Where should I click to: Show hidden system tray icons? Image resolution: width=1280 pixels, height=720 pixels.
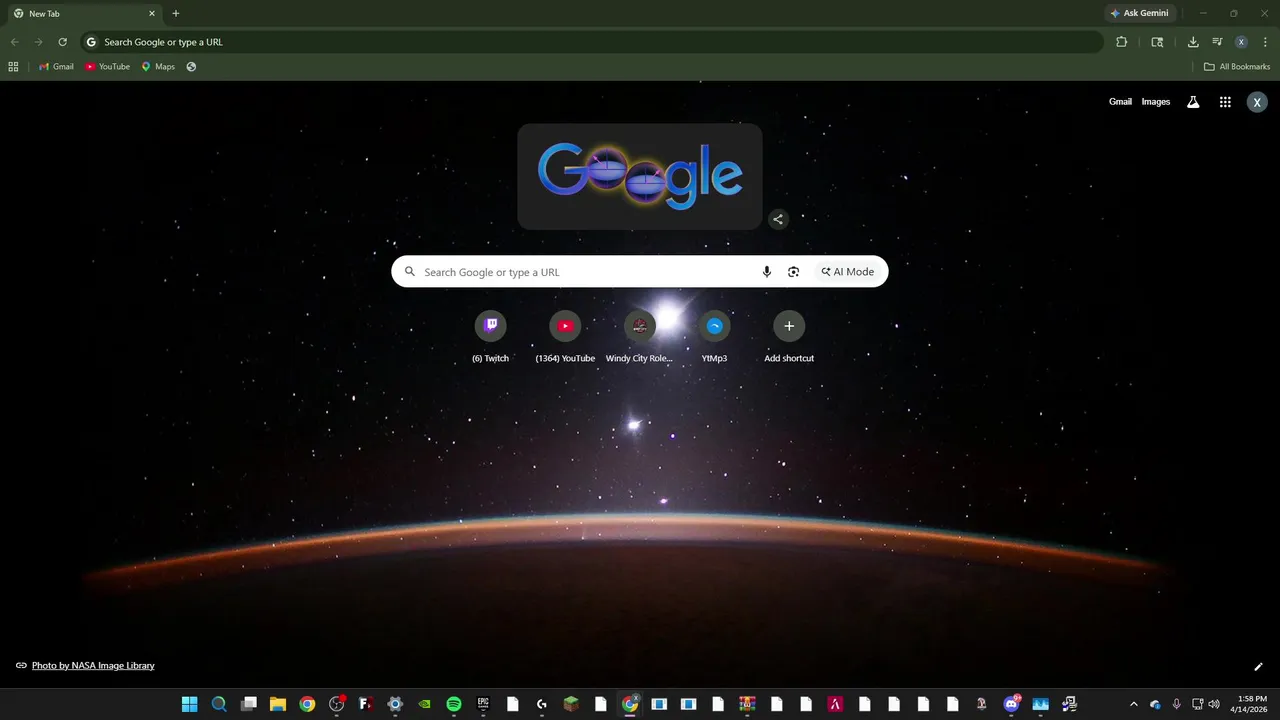pyautogui.click(x=1133, y=704)
